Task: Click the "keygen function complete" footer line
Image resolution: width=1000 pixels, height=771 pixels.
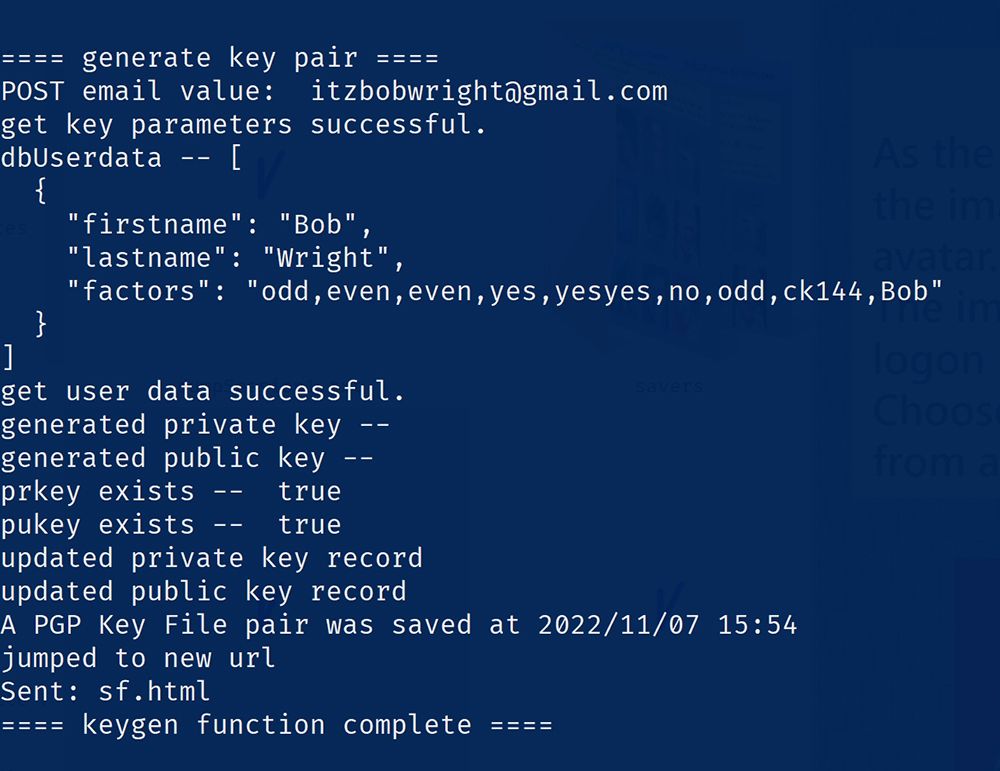Action: click(276, 724)
